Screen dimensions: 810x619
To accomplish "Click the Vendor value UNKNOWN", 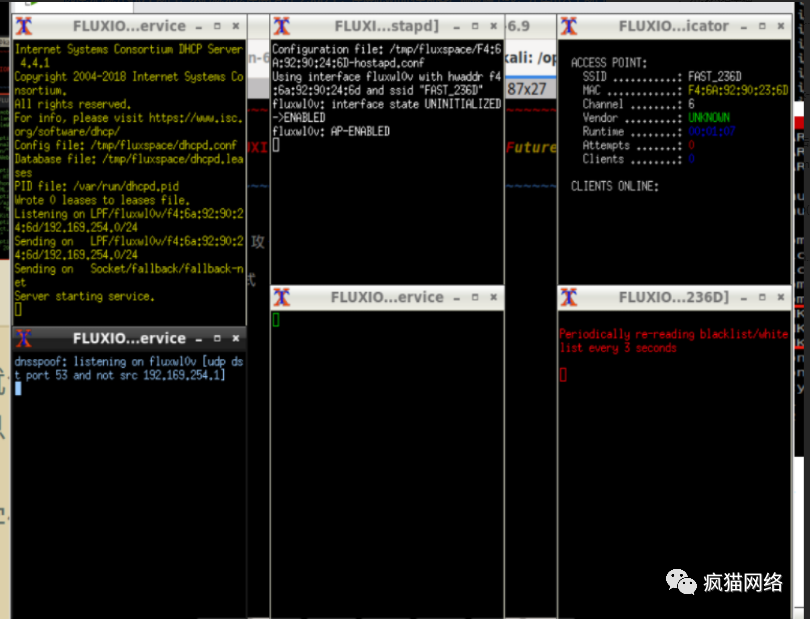I will coord(709,117).
